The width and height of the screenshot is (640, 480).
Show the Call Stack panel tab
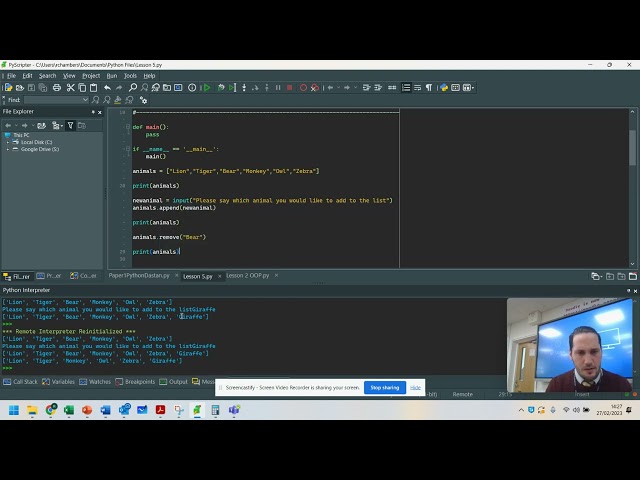pyautogui.click(x=20, y=382)
